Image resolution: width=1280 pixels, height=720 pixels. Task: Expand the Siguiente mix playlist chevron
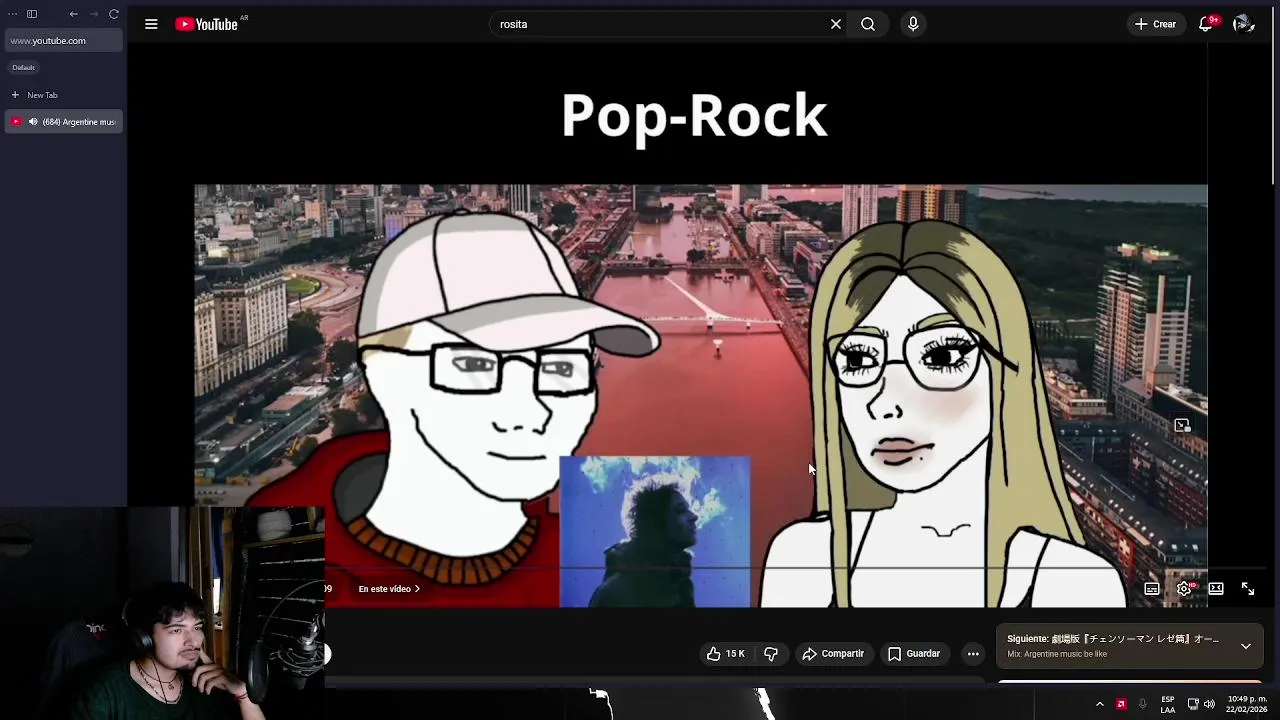coord(1246,646)
